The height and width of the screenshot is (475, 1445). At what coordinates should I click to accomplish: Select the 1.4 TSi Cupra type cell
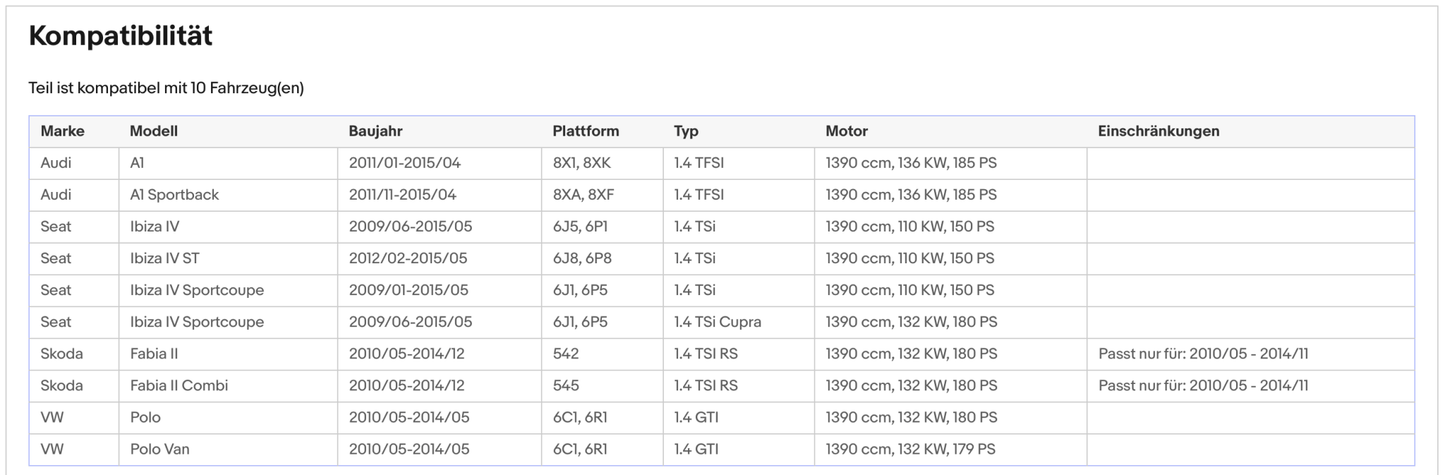click(717, 322)
